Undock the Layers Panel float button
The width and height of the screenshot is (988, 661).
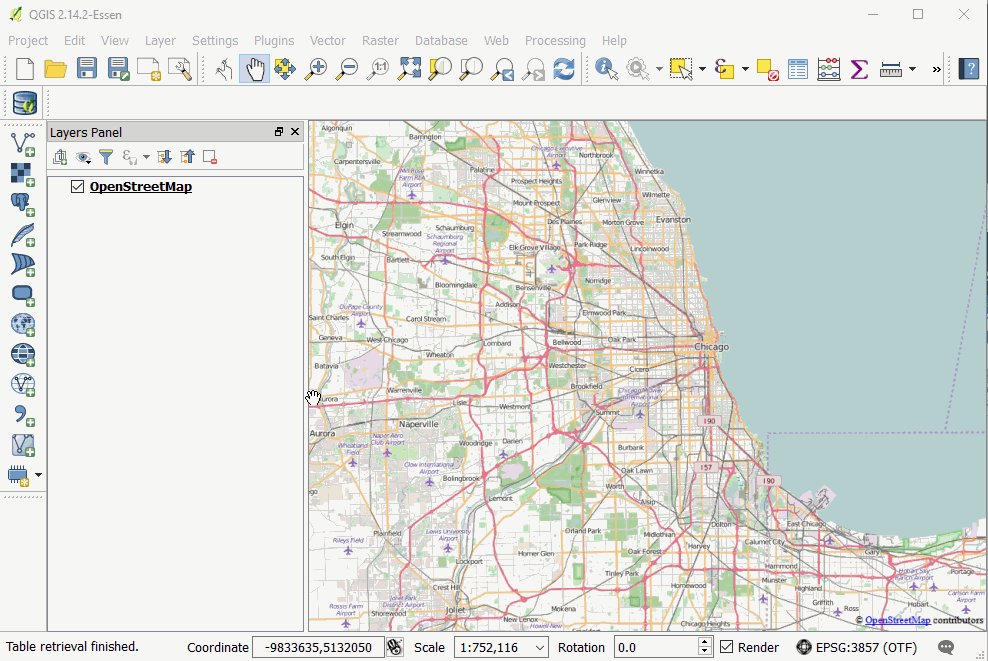coord(279,132)
